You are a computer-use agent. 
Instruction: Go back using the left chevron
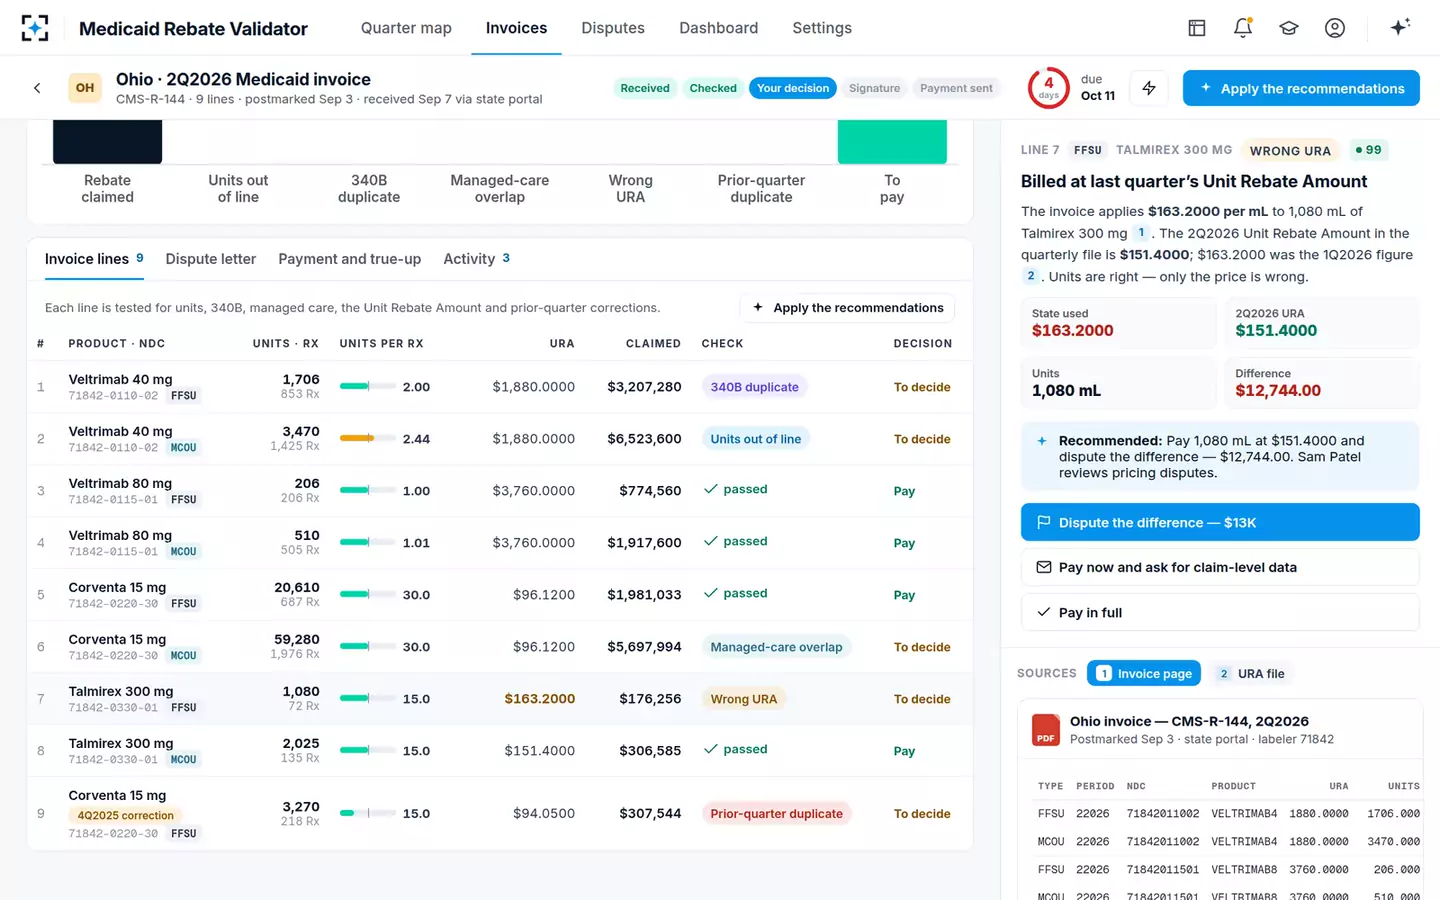tap(37, 88)
